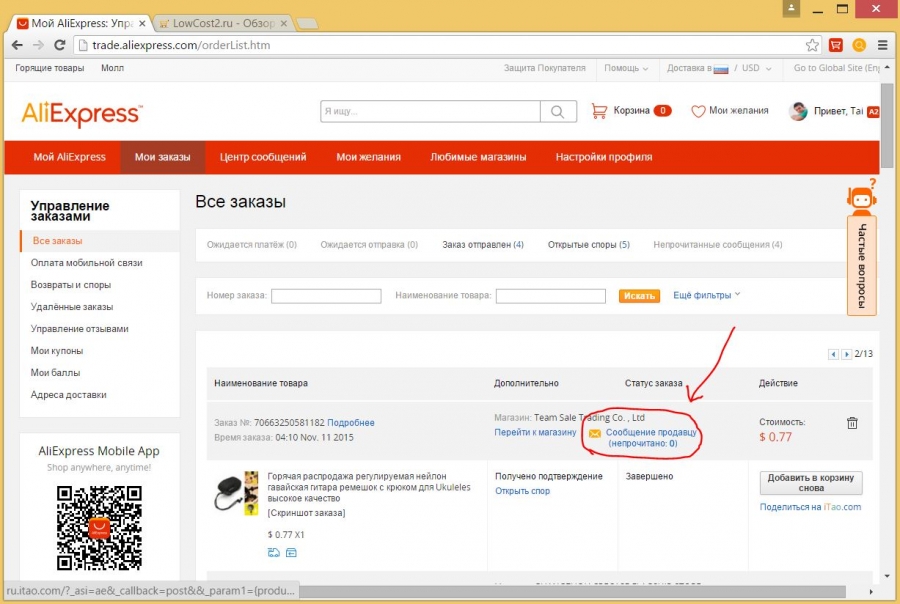Go to next orders page arrow
The width and height of the screenshot is (900, 604).
tap(846, 354)
